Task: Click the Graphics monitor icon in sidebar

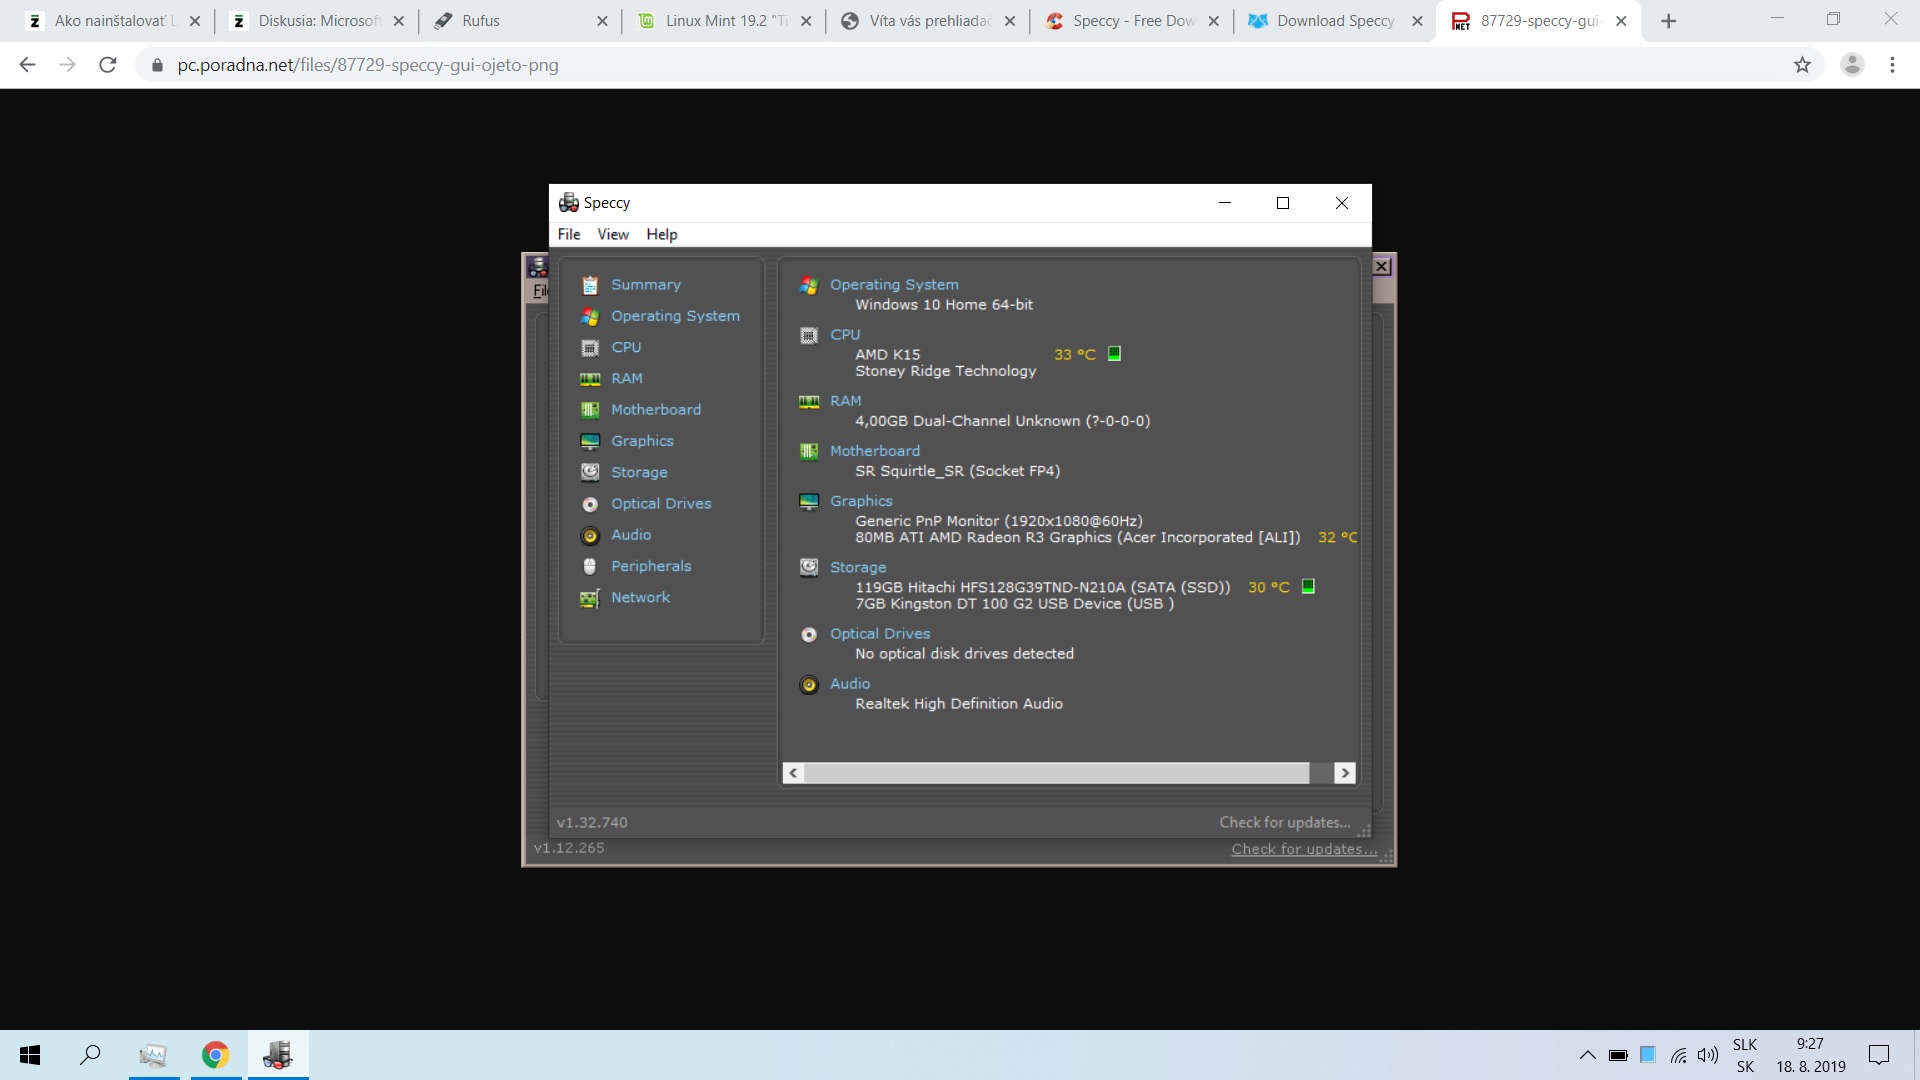Action: tap(590, 441)
